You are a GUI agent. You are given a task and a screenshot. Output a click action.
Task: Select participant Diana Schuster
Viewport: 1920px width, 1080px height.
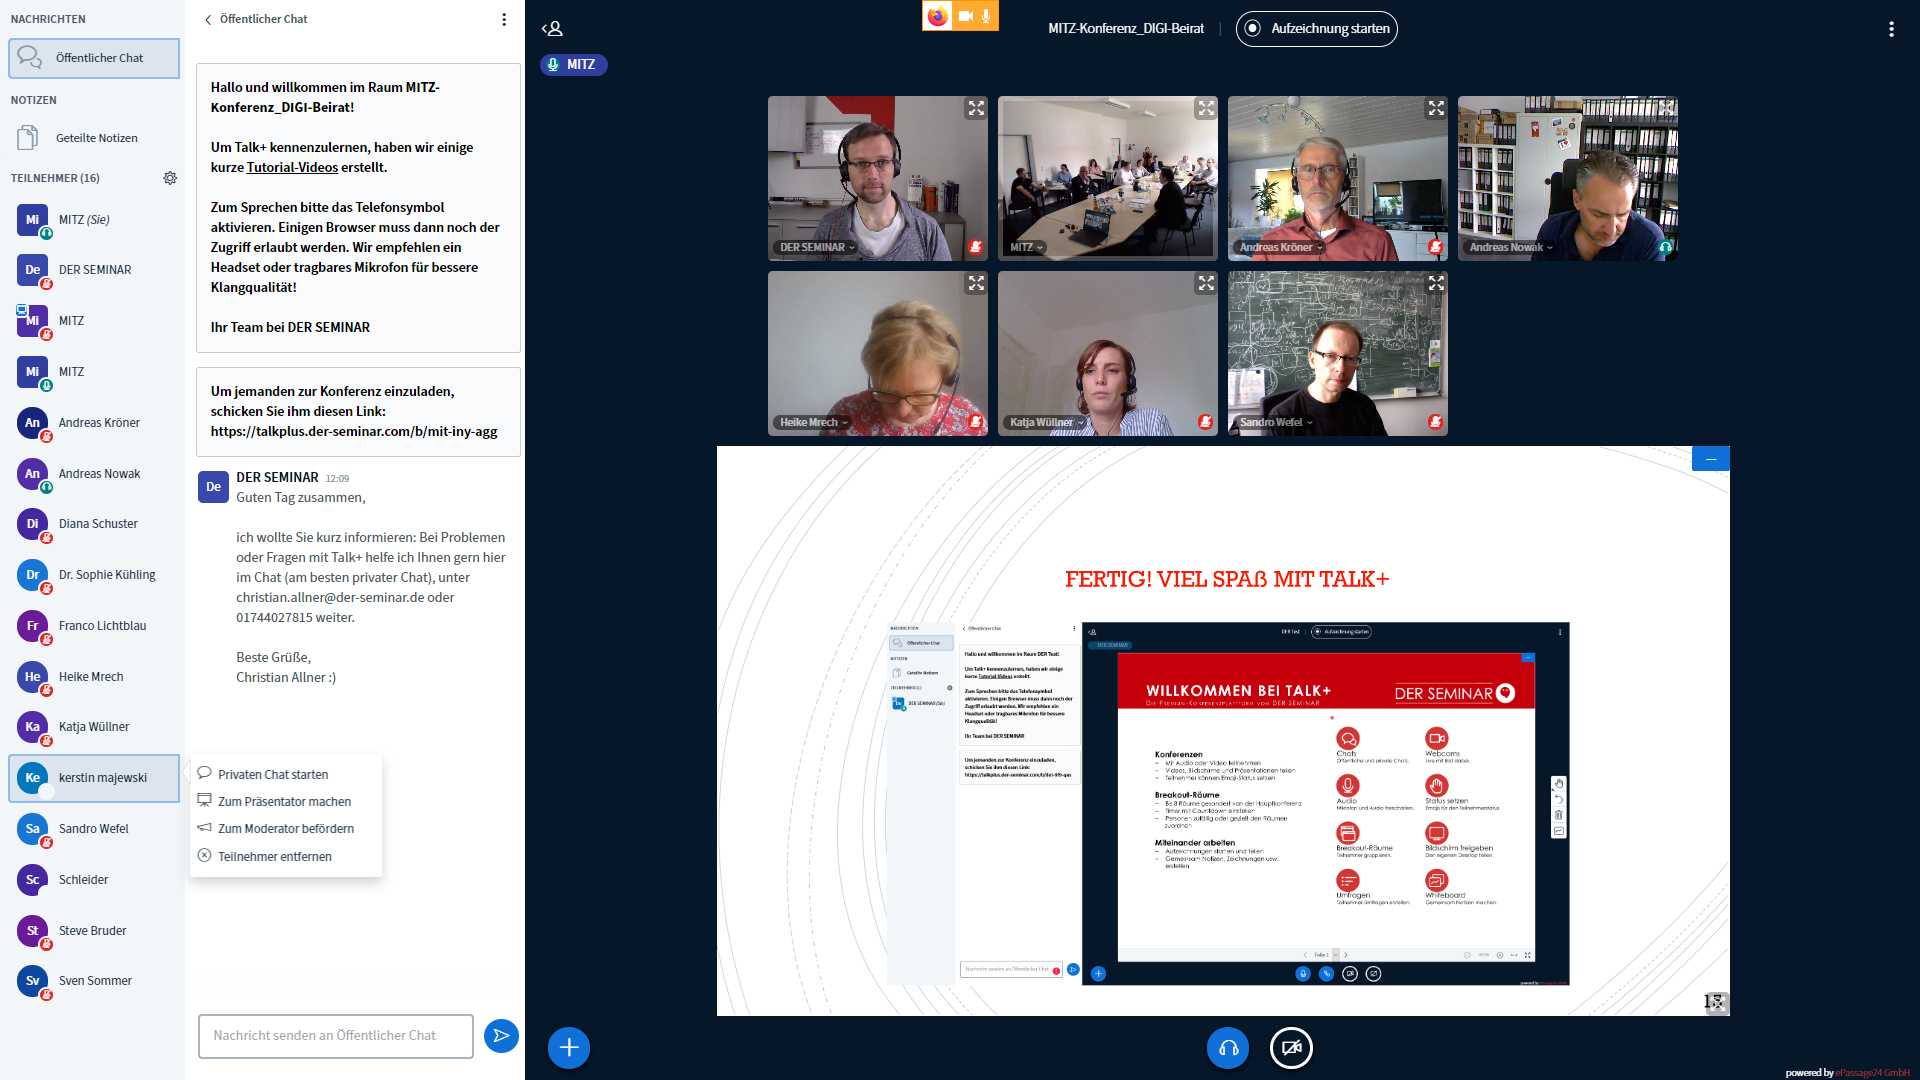(94, 524)
